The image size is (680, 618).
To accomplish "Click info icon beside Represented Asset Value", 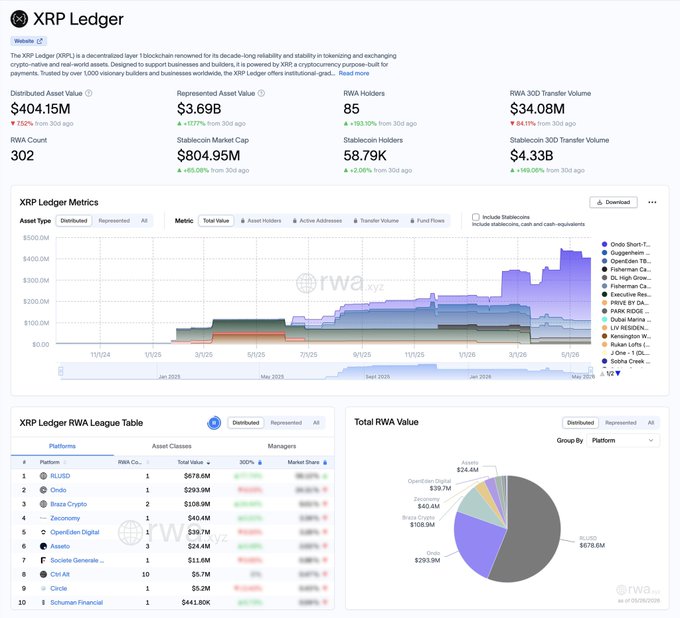I will (261, 93).
